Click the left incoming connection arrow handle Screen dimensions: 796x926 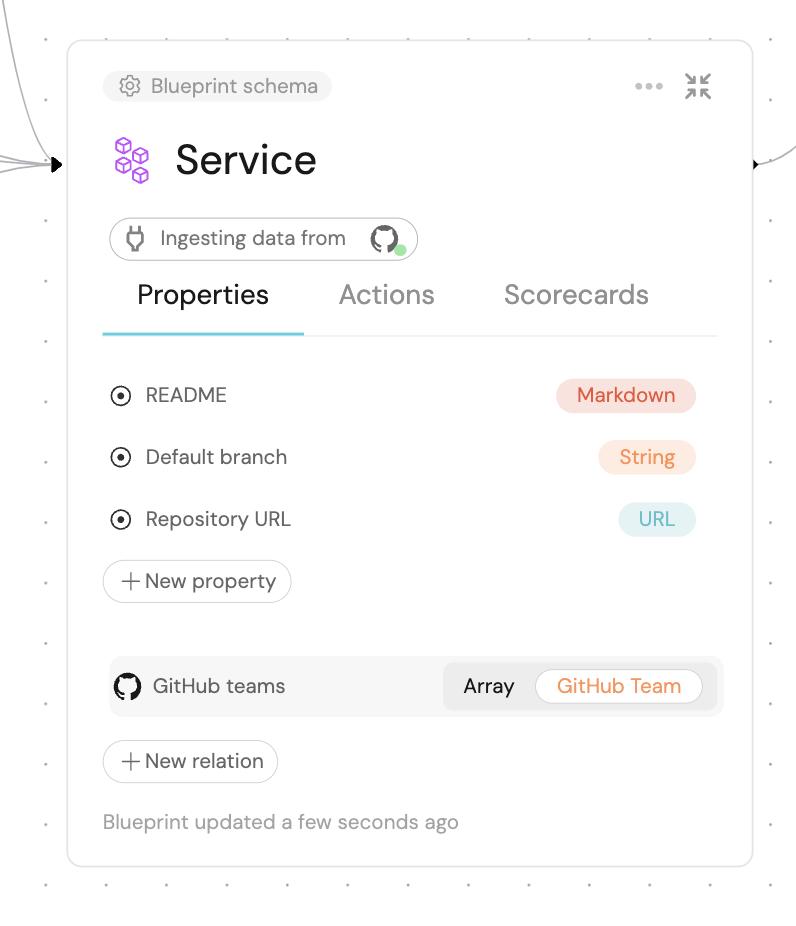tap(56, 164)
